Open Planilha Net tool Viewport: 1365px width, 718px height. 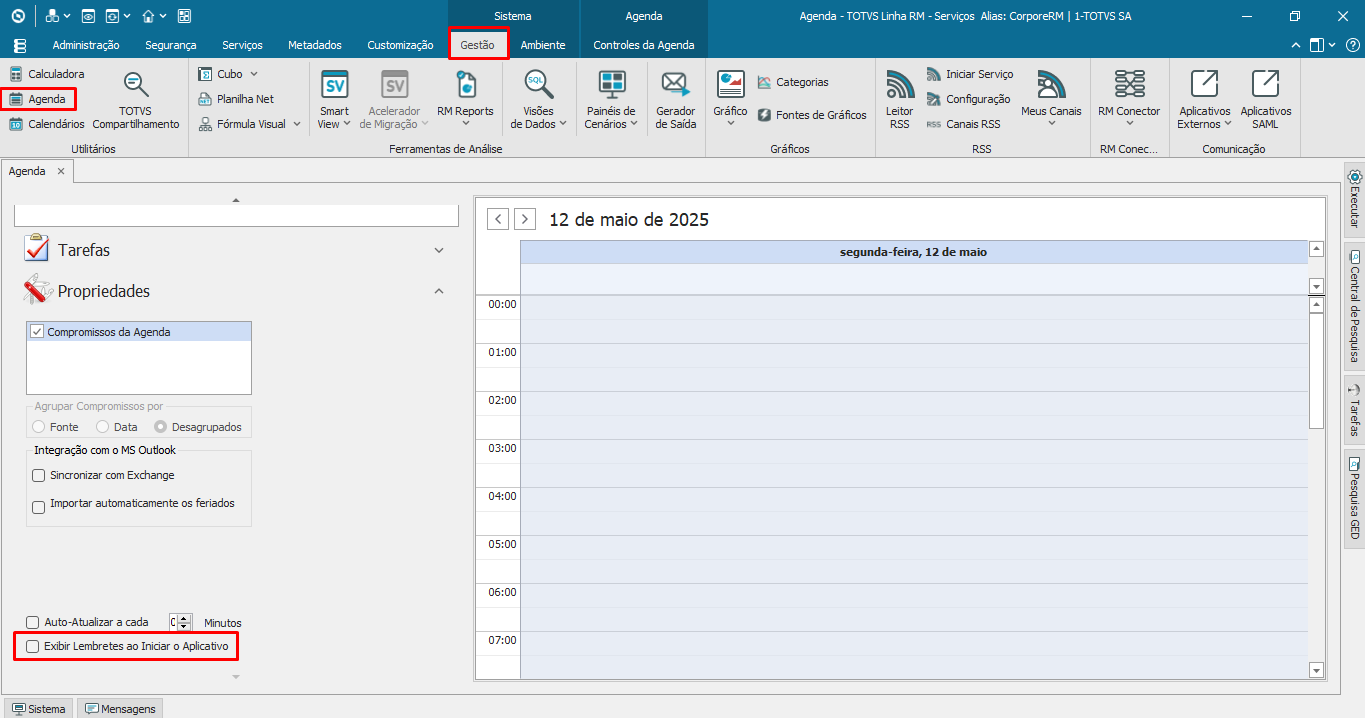[236, 99]
